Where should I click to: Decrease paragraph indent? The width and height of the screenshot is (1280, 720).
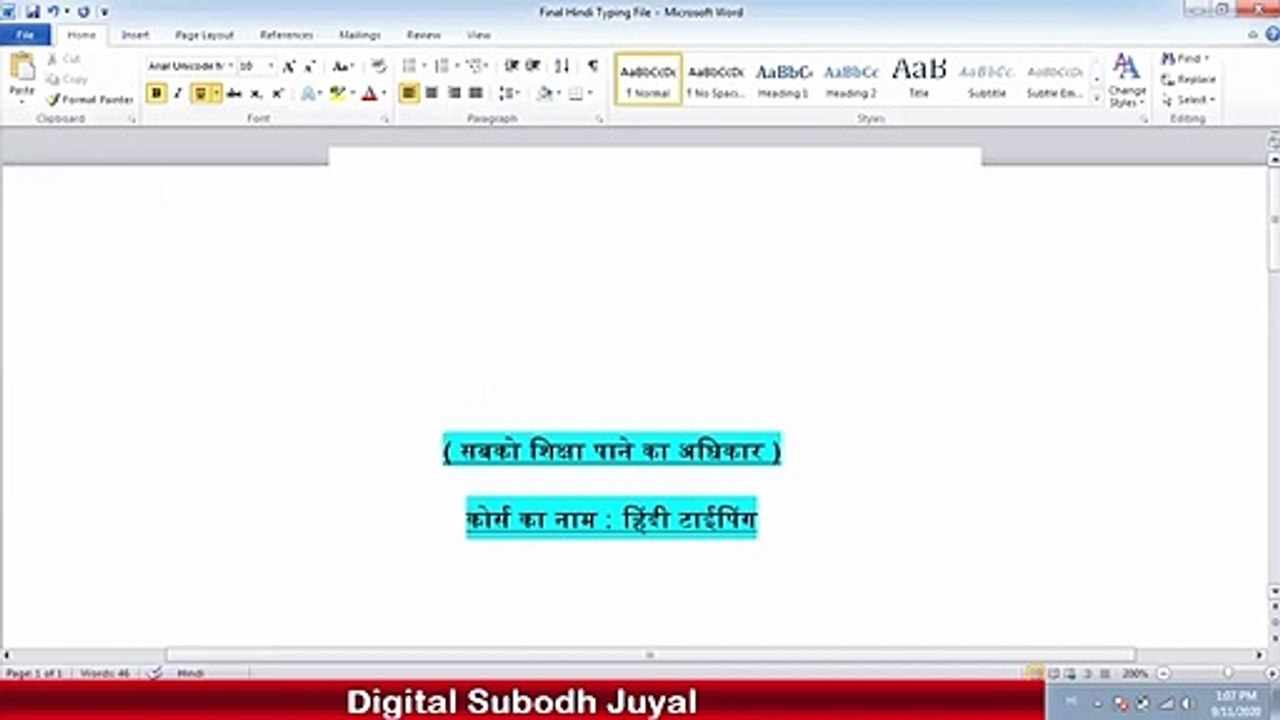[x=512, y=66]
